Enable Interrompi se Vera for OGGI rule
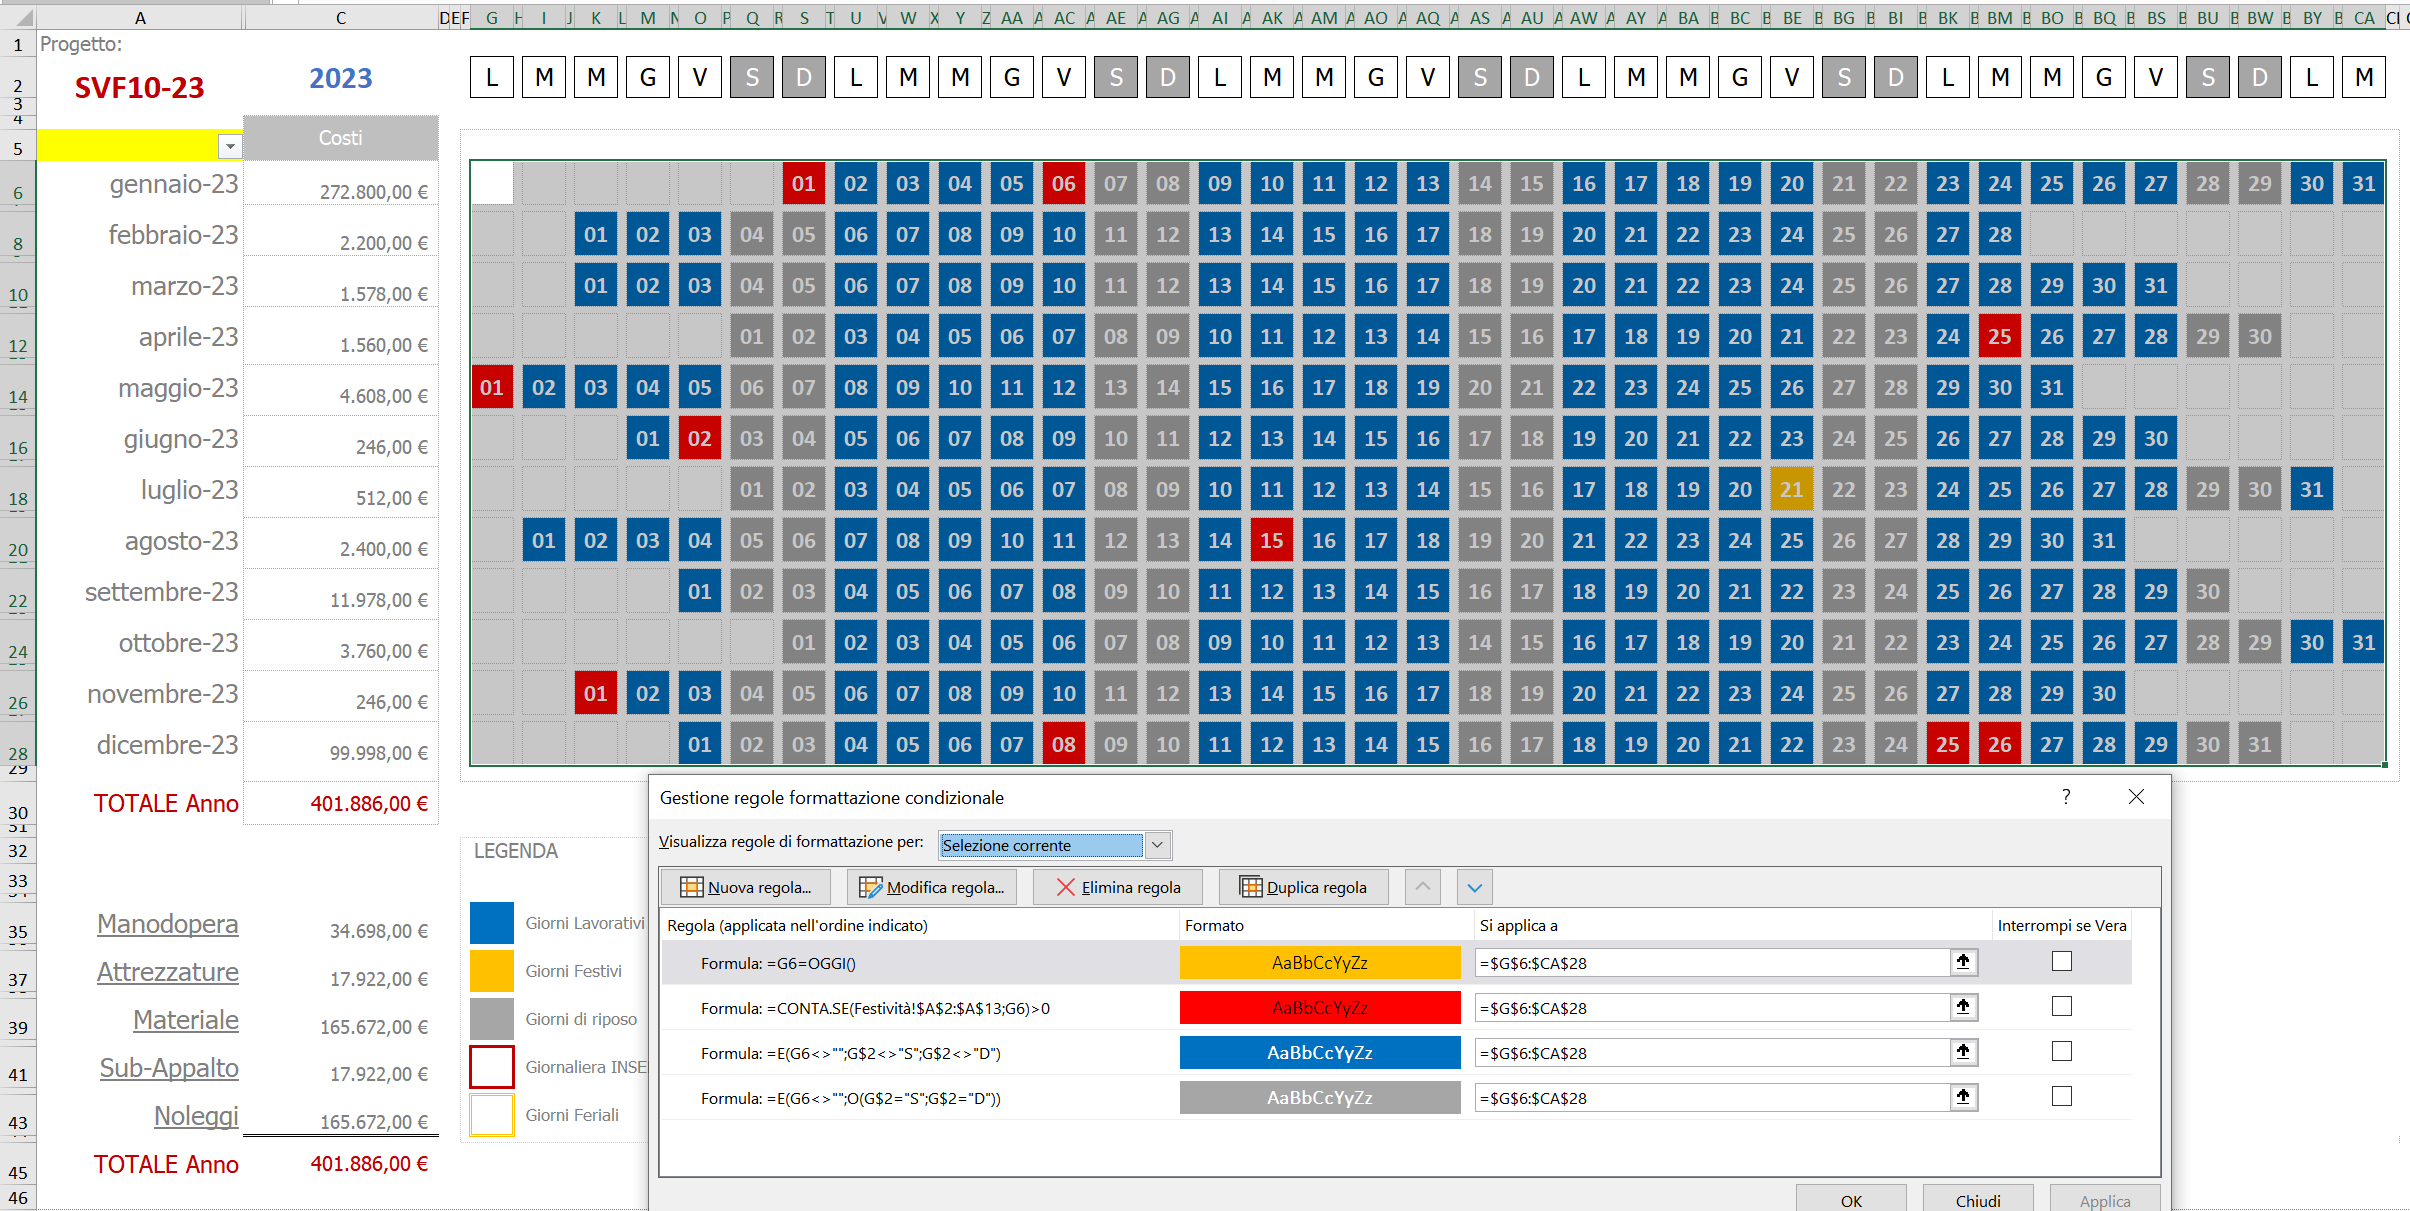 click(x=2062, y=961)
